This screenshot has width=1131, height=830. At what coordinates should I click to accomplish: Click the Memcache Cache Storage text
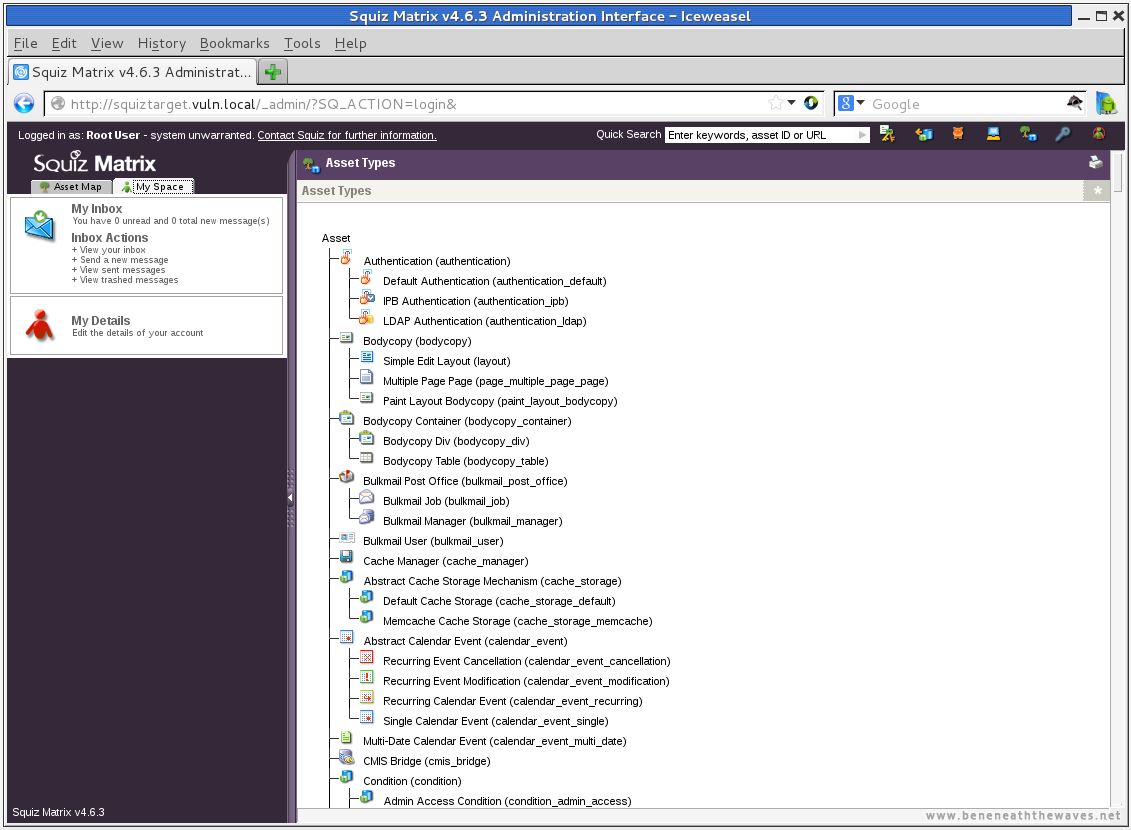[x=518, y=622]
